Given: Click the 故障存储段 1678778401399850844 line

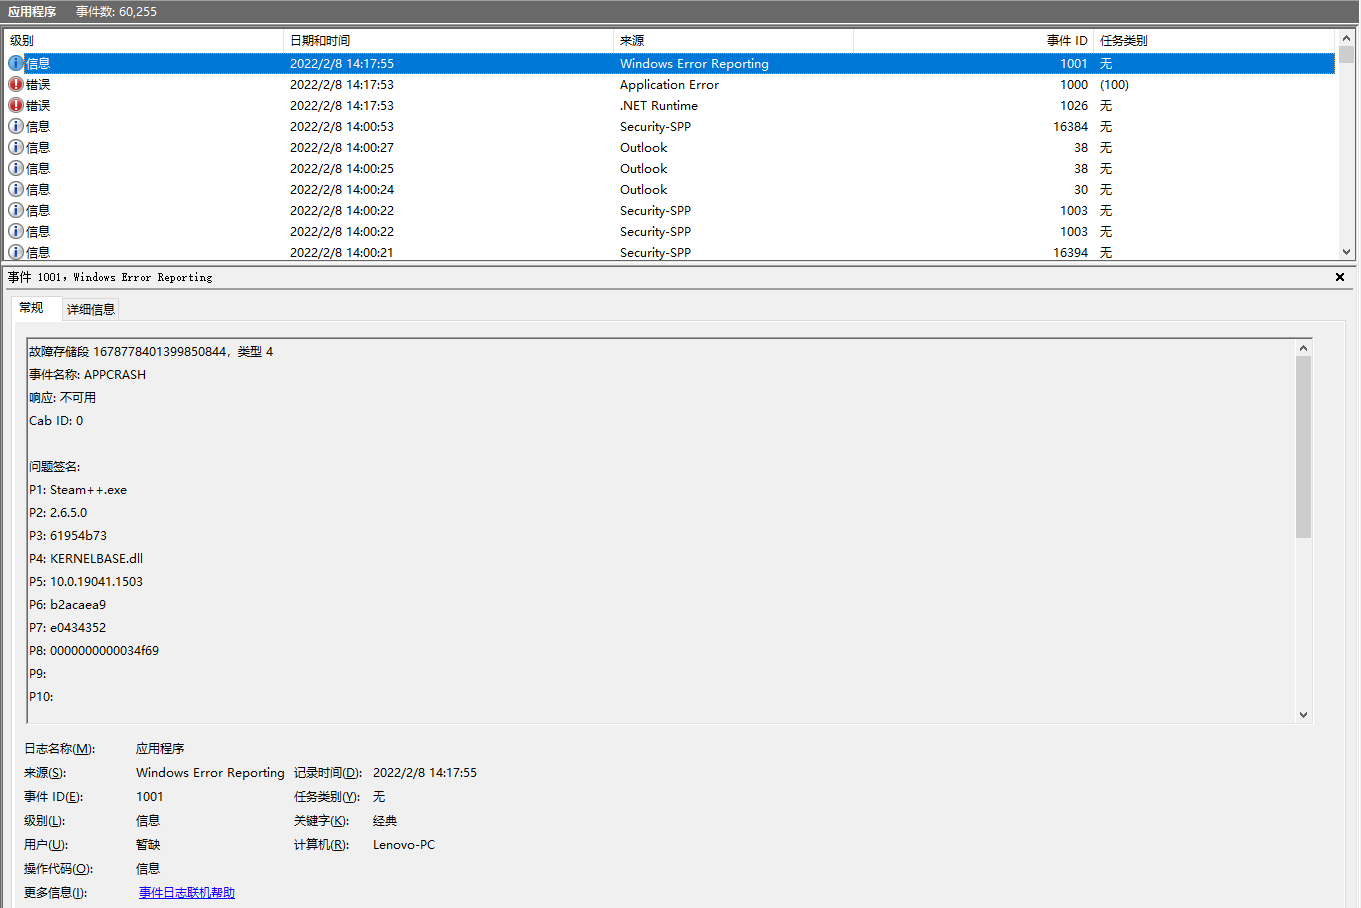Looking at the screenshot, I should pyautogui.click(x=151, y=352).
